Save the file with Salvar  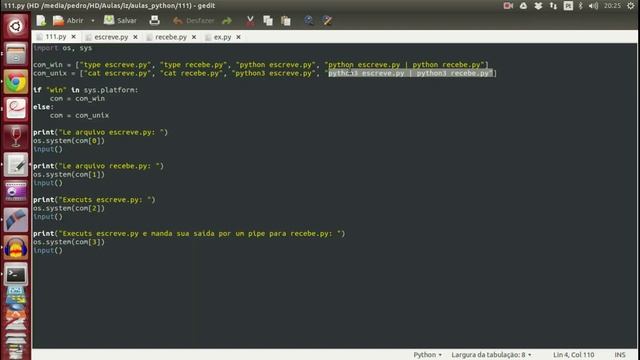point(120,20)
